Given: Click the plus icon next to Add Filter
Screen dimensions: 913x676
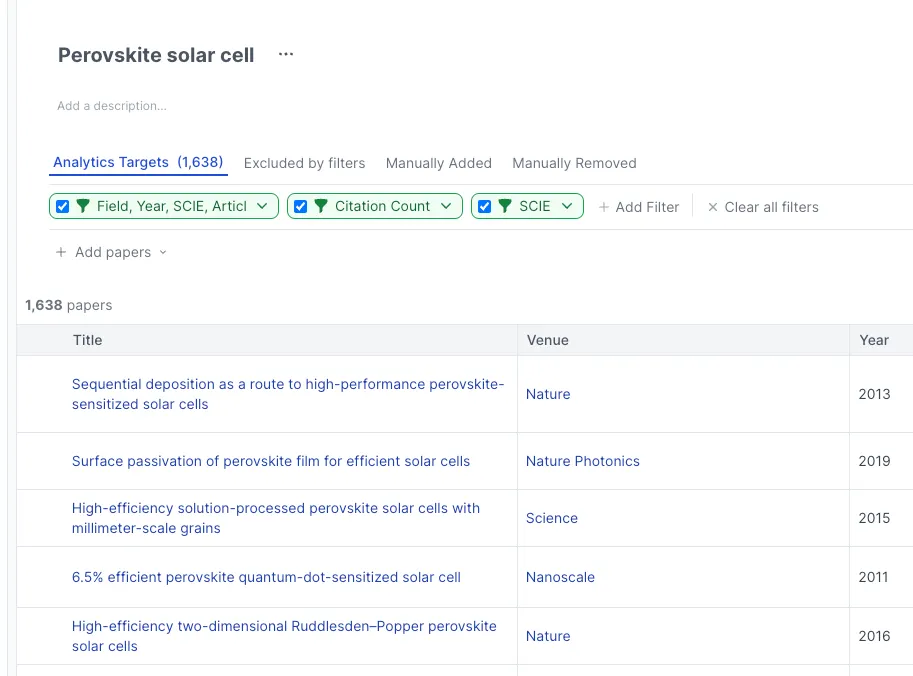Looking at the screenshot, I should (604, 207).
